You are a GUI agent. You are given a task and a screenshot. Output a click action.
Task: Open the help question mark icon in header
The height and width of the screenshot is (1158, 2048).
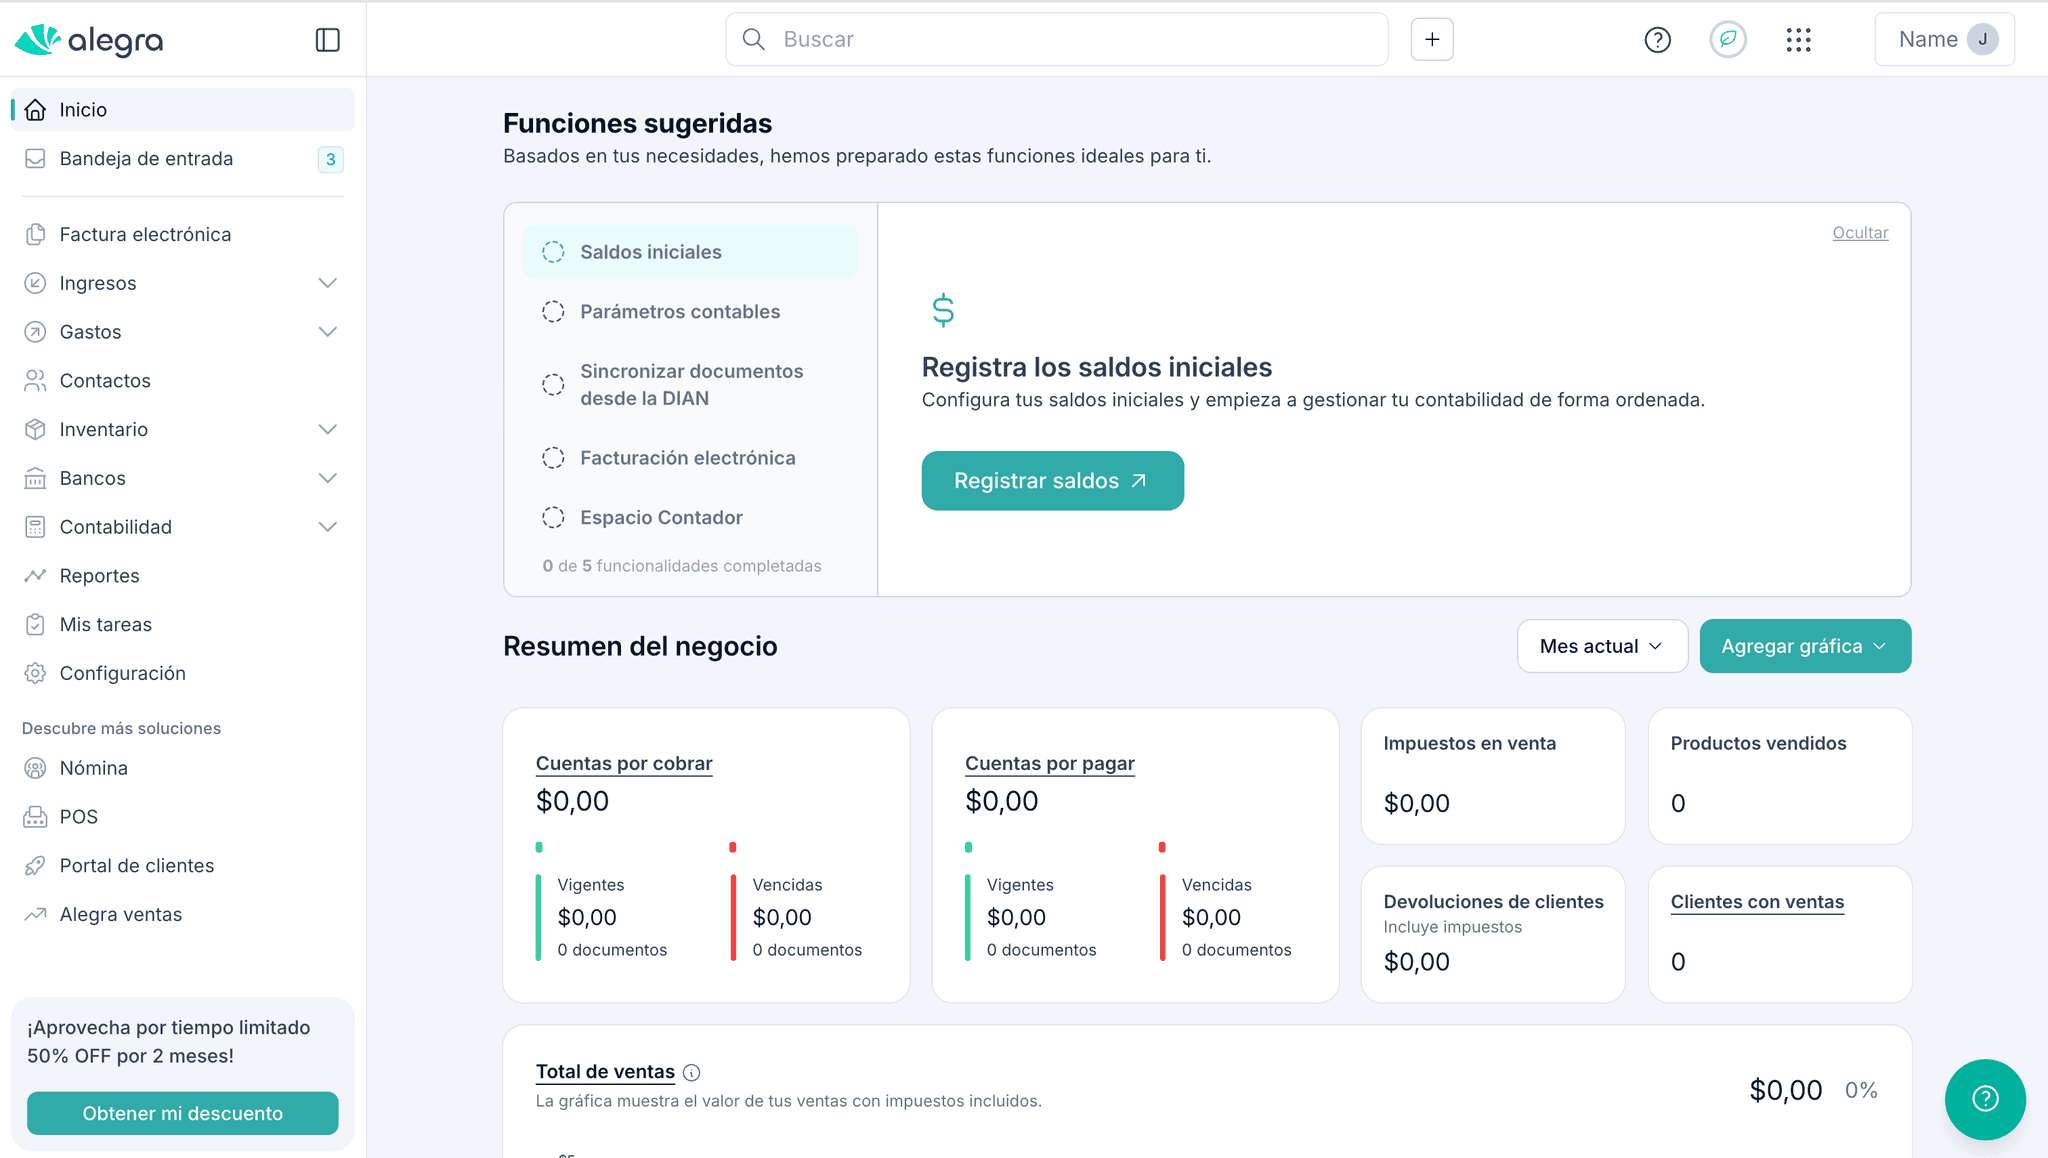pyautogui.click(x=1657, y=40)
